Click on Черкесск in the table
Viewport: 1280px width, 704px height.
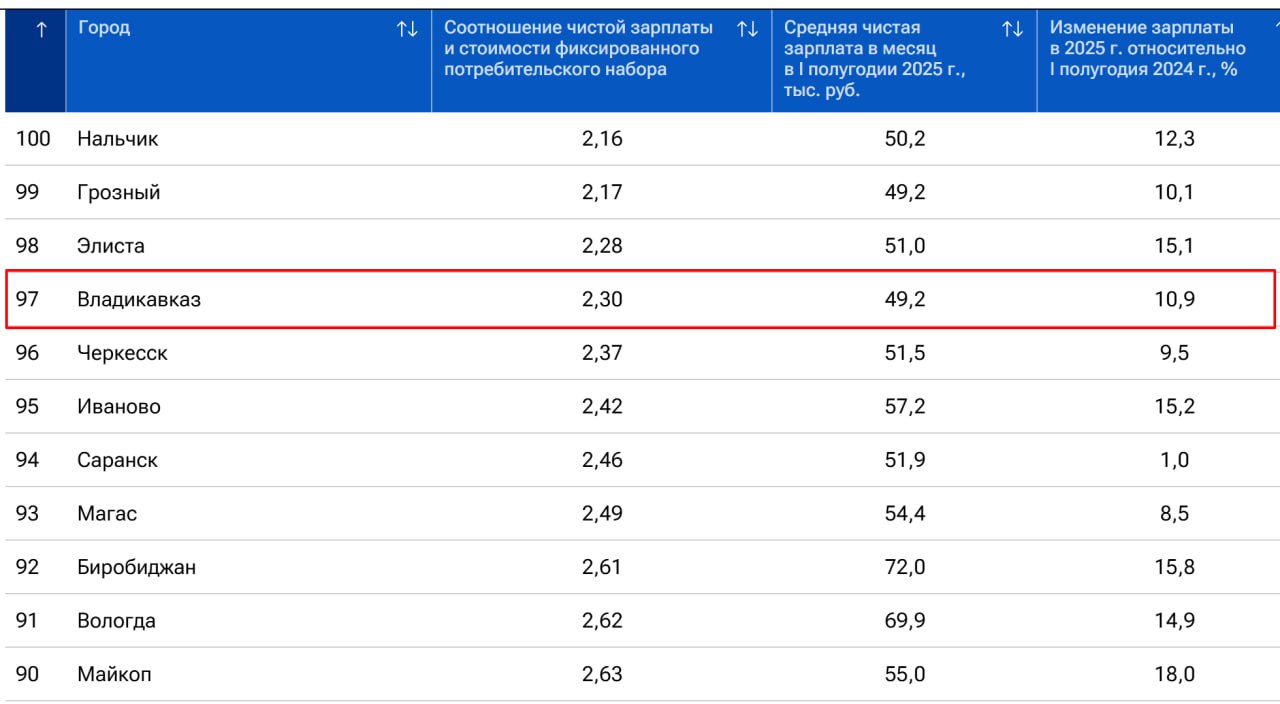(122, 353)
